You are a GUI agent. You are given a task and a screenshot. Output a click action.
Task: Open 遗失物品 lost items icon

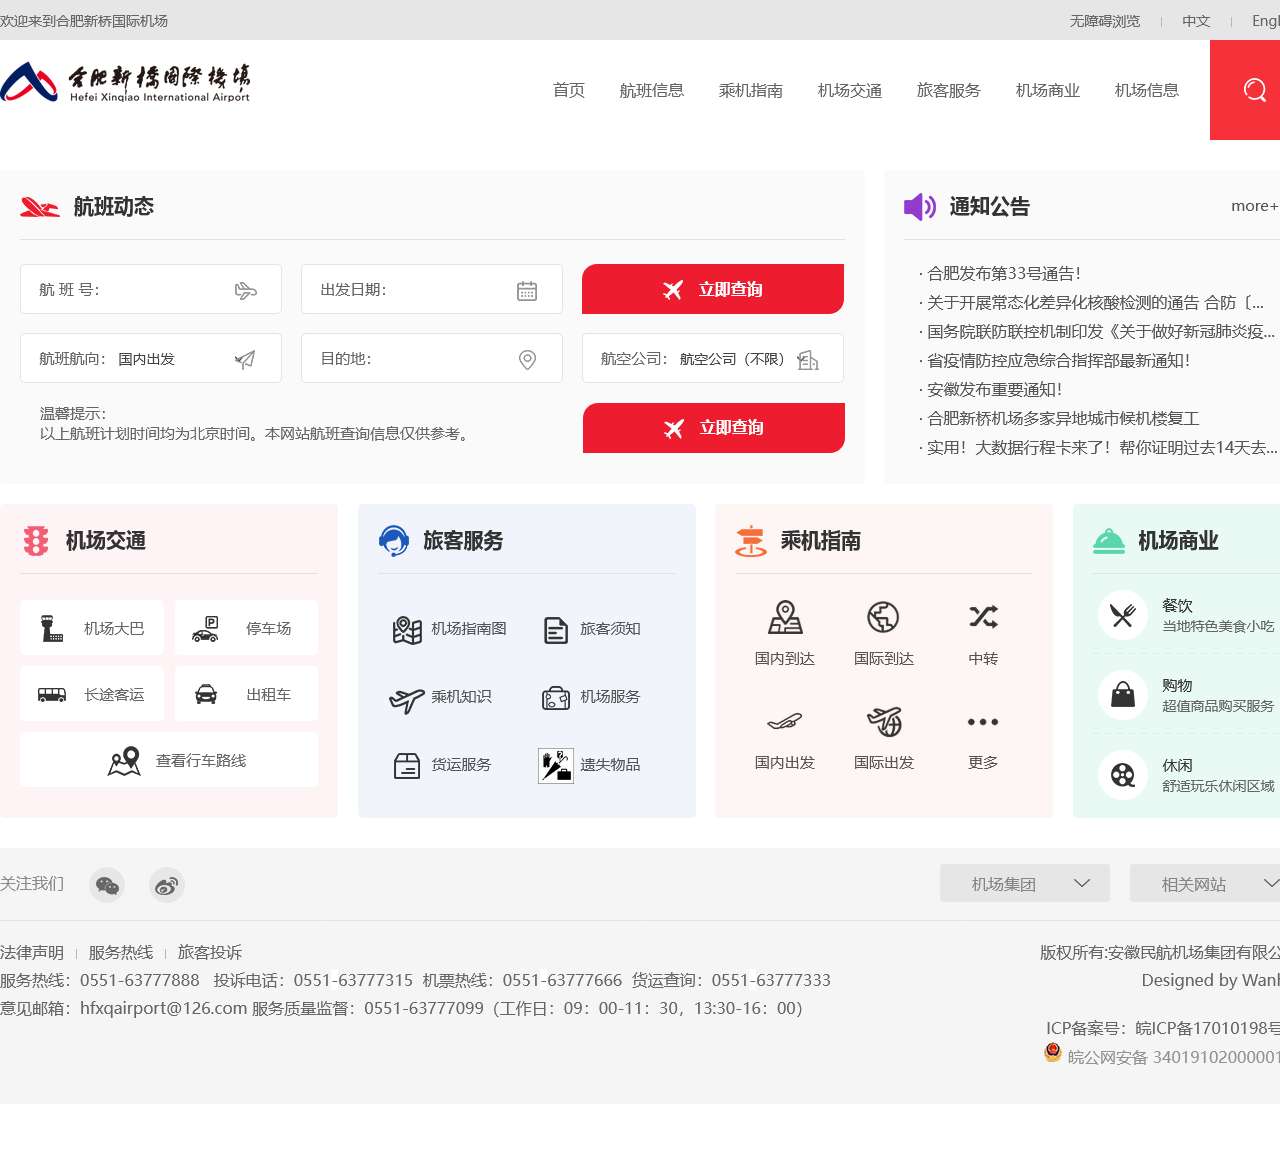click(x=556, y=766)
